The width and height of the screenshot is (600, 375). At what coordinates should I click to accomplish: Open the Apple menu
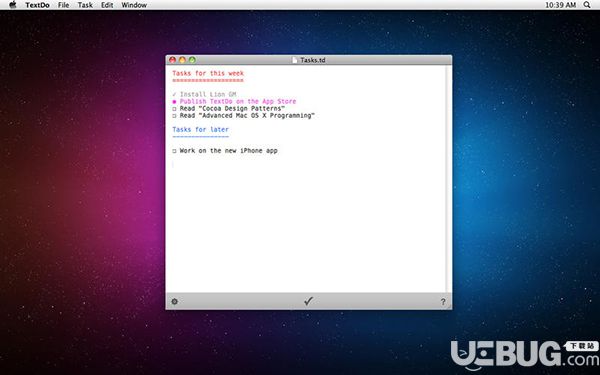[x=13, y=5]
